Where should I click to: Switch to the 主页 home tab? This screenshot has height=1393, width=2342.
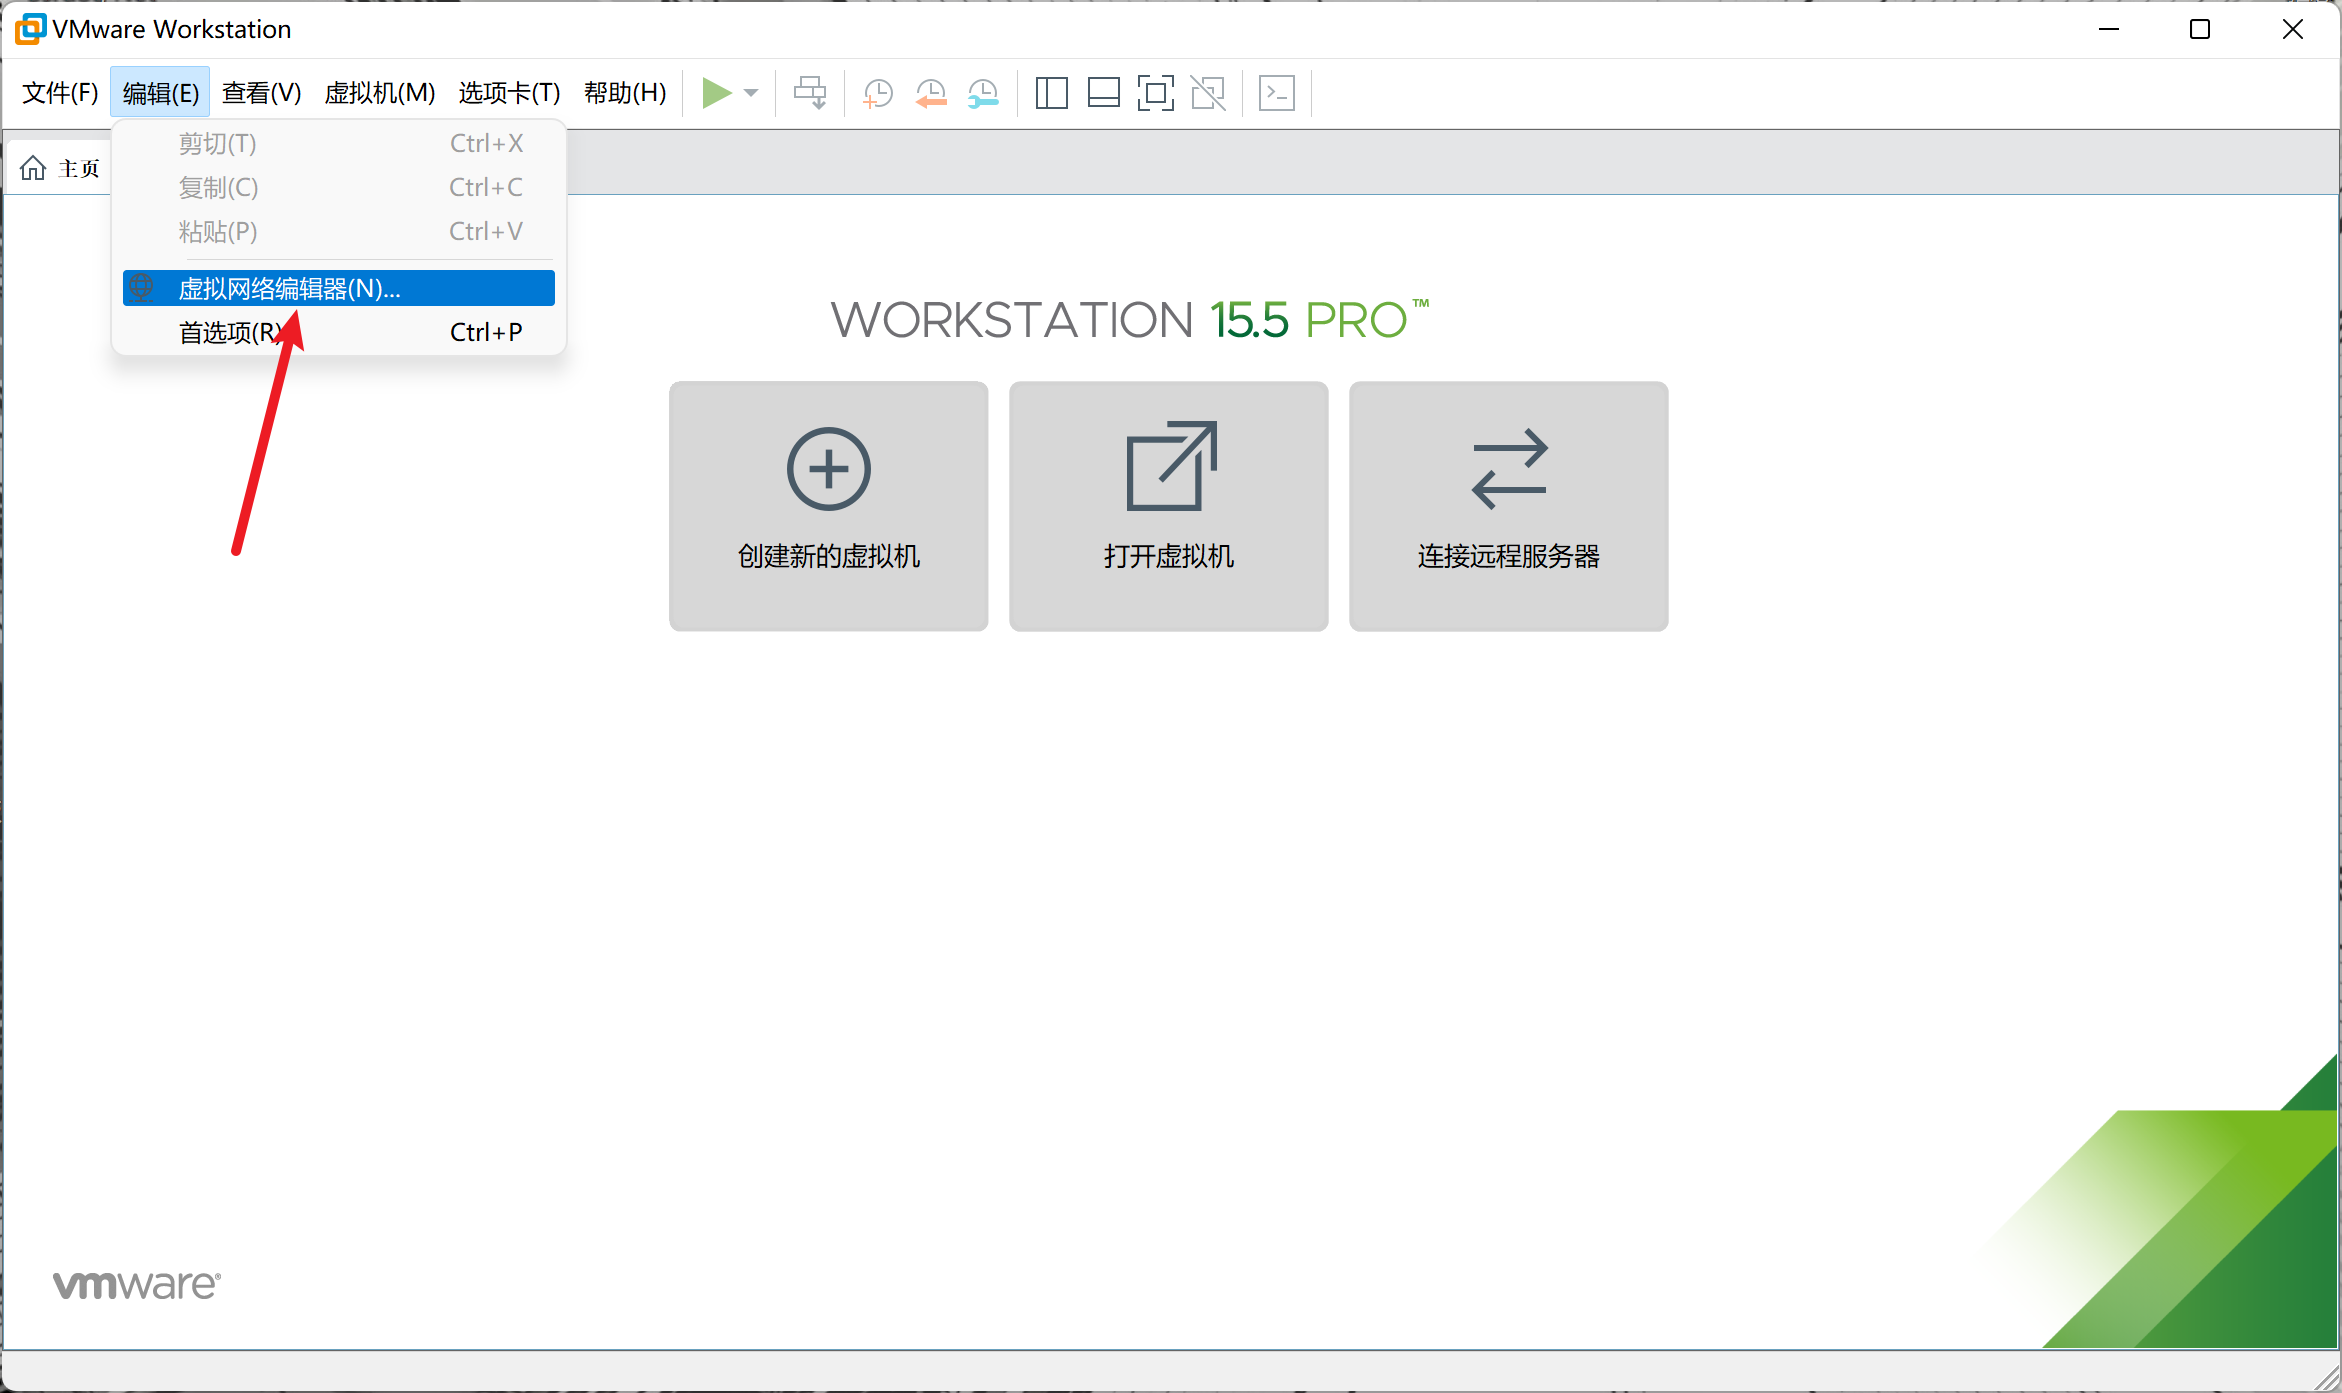point(61,168)
